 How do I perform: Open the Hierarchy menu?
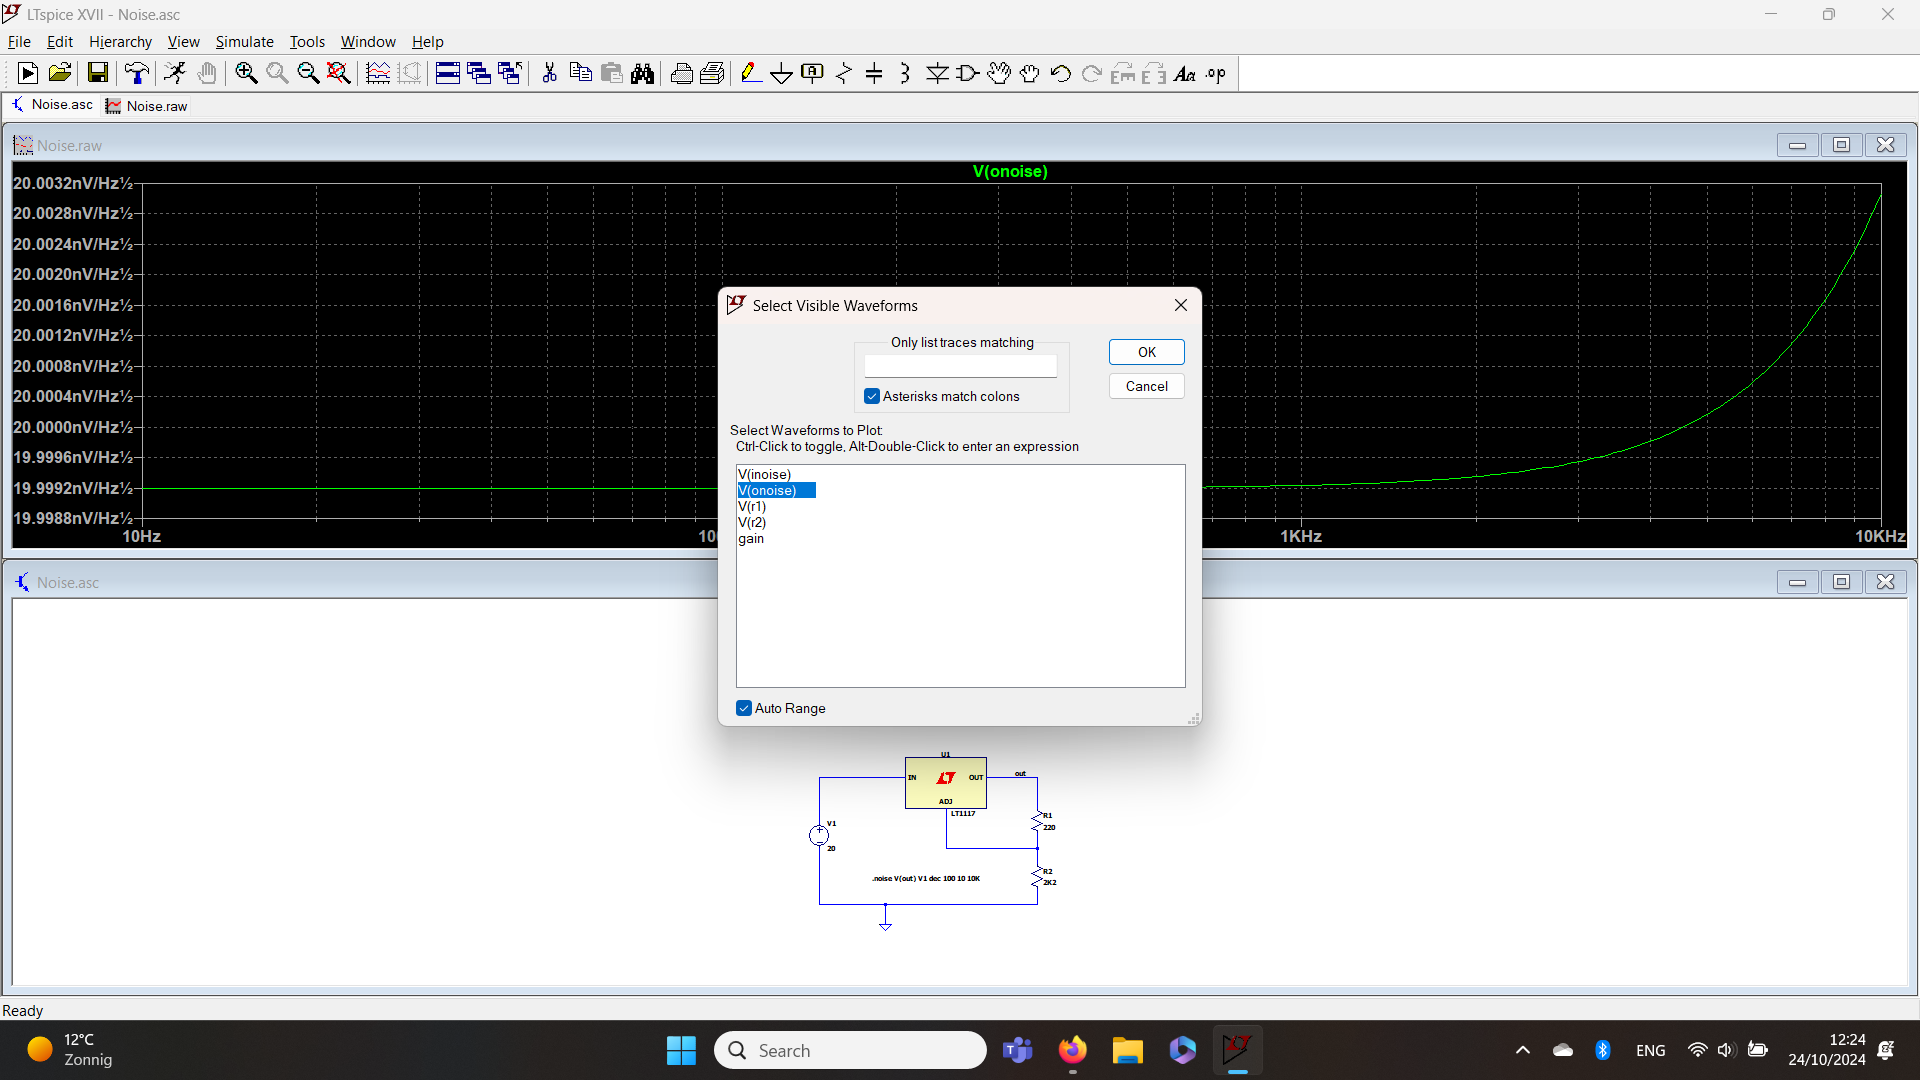(x=120, y=41)
